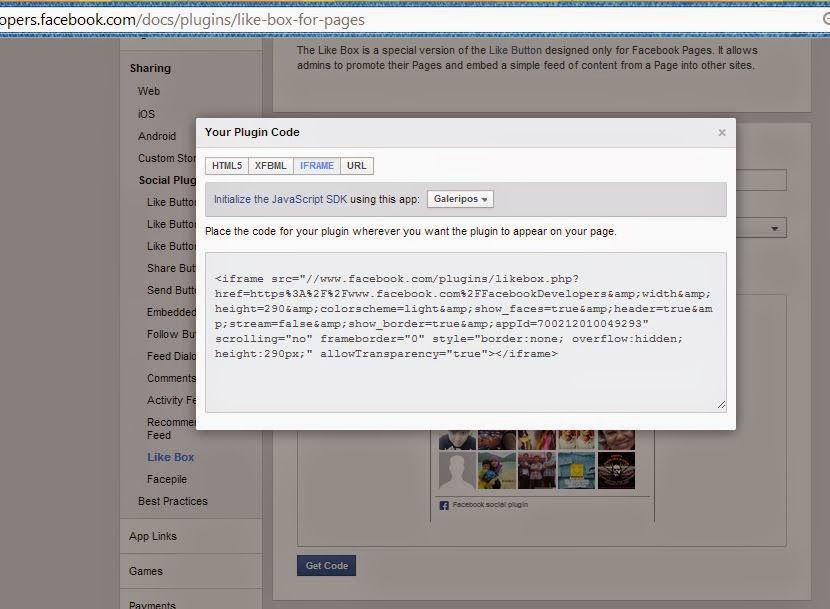The width and height of the screenshot is (830, 609).
Task: Open the Payments section
Action: click(152, 604)
